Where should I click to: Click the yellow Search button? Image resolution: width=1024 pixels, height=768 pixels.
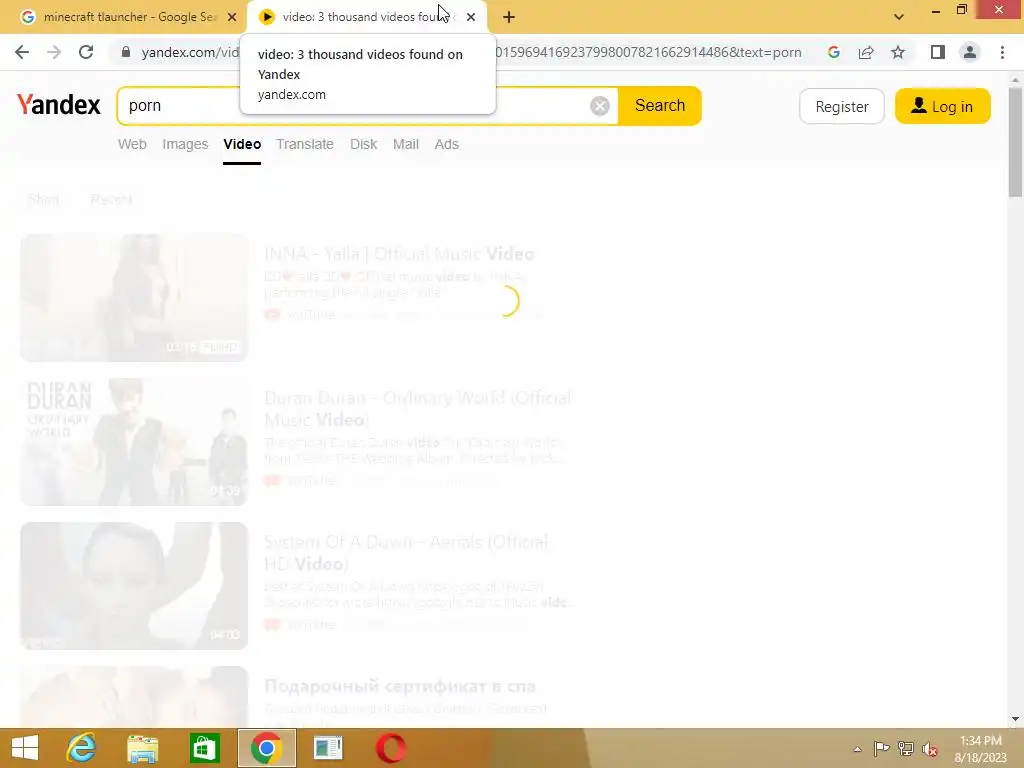[660, 106]
